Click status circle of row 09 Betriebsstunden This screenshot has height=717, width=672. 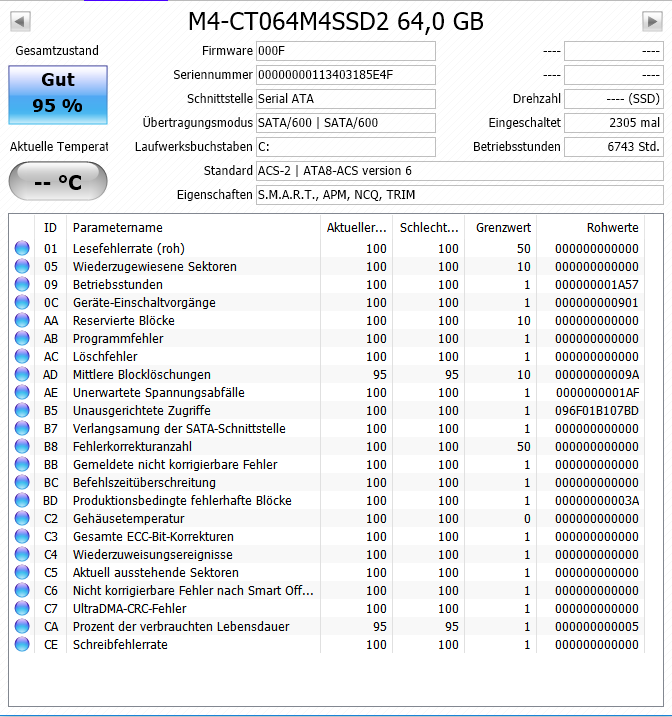click(22, 284)
